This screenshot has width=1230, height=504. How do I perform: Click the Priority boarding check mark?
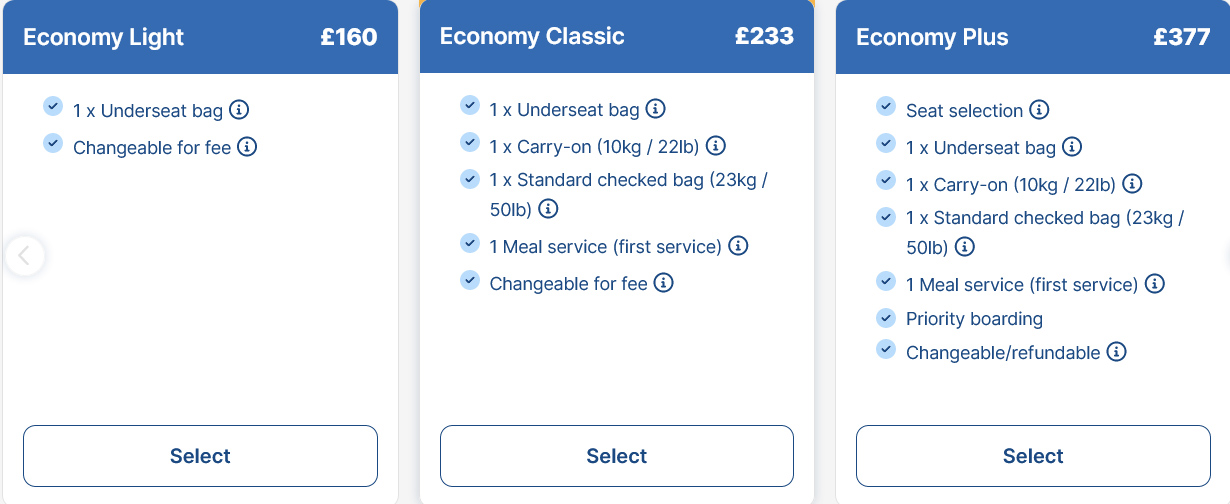click(885, 317)
